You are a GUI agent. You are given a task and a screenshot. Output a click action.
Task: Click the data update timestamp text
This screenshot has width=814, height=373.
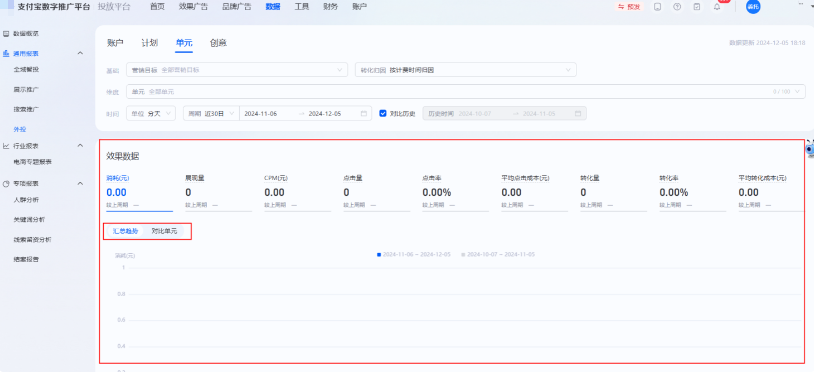click(767, 43)
